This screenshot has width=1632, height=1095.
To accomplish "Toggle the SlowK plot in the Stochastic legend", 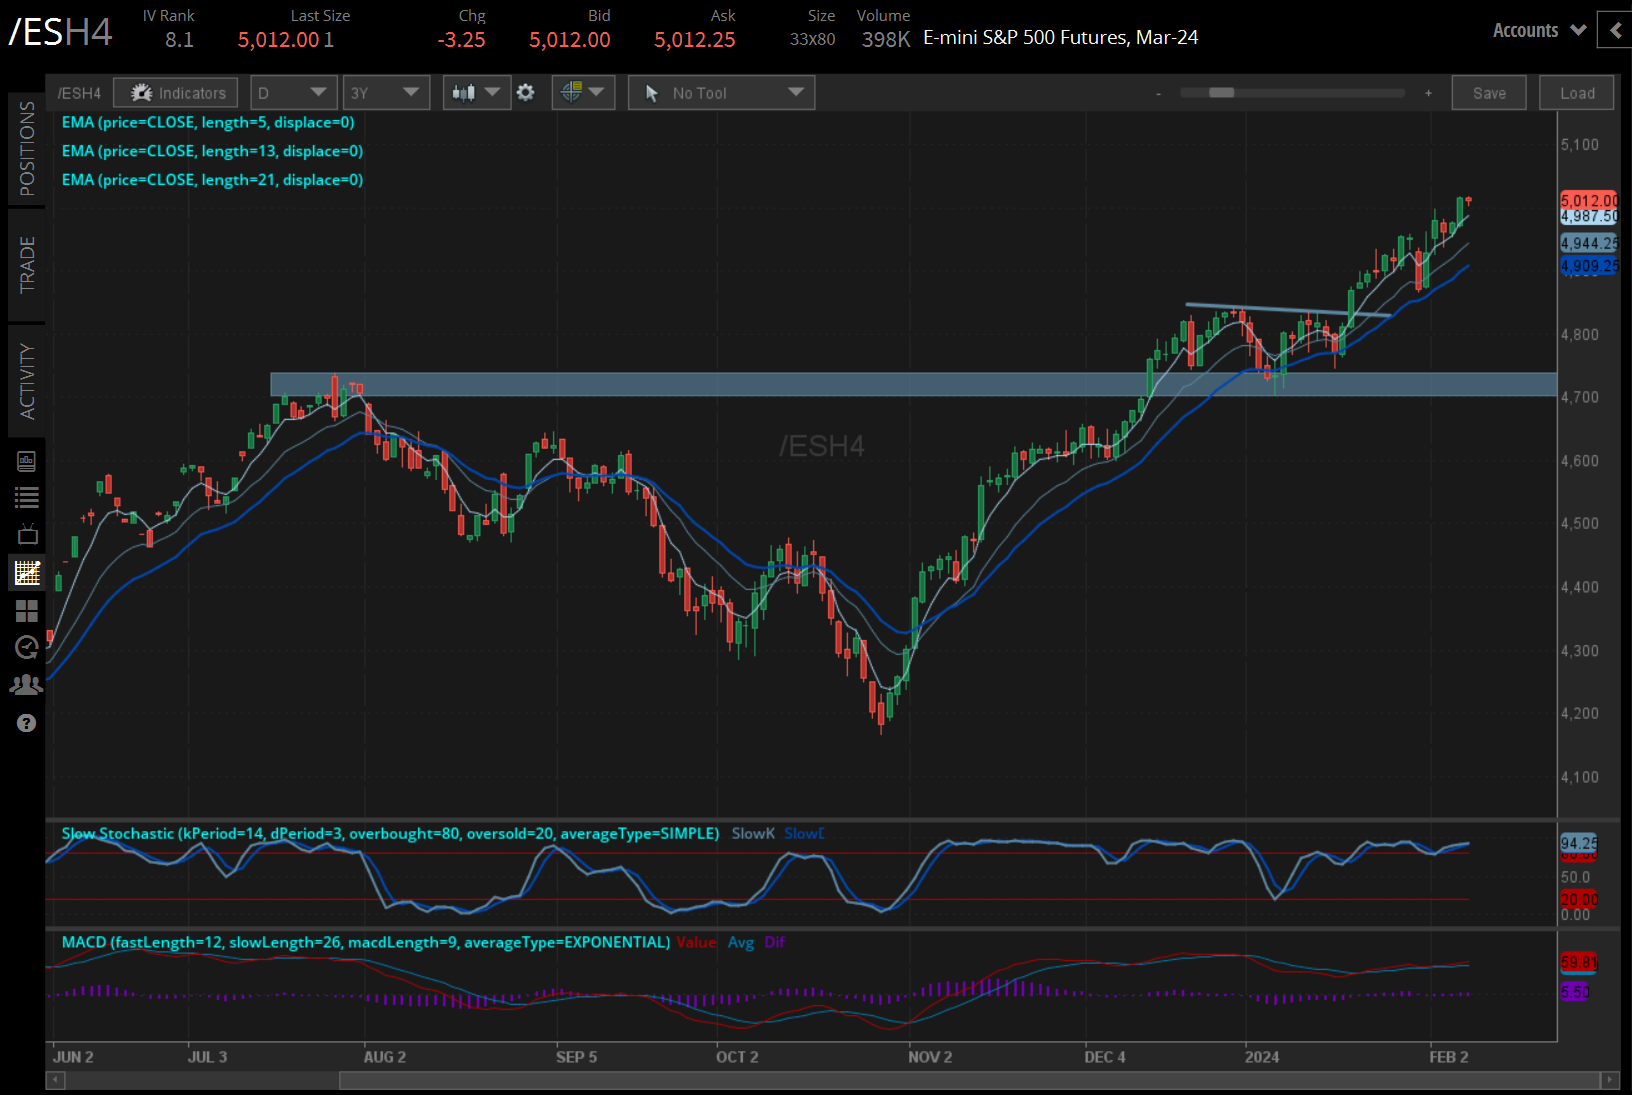I will tap(752, 833).
